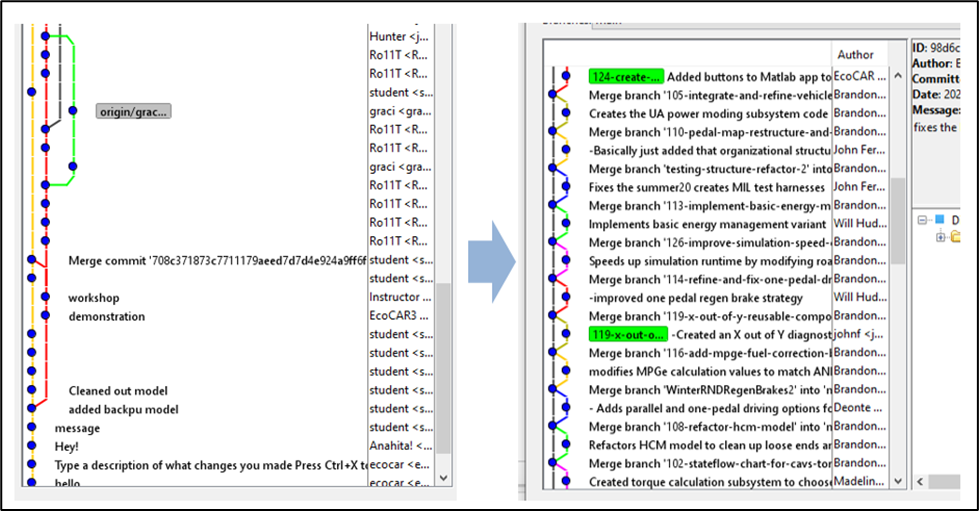Expand the folder node in file tree
Viewport: 979px width, 511px height.
[941, 237]
